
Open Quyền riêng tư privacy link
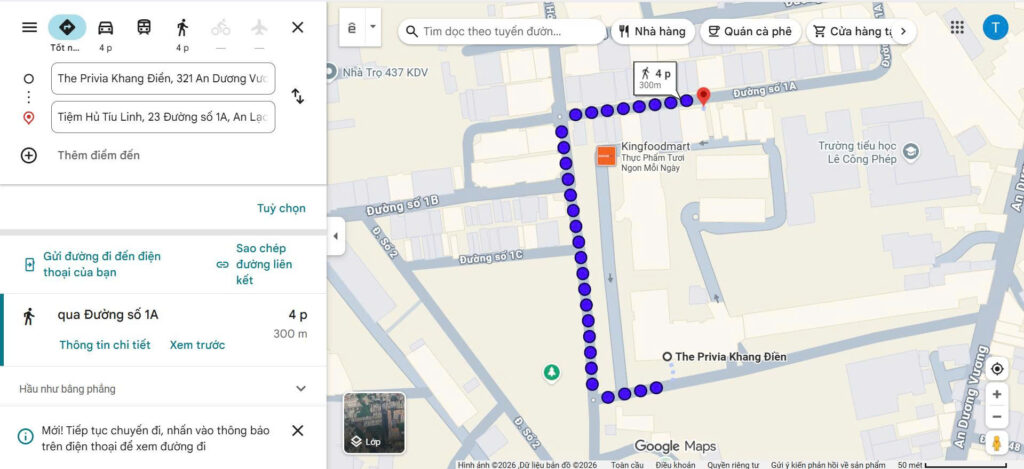(x=733, y=465)
